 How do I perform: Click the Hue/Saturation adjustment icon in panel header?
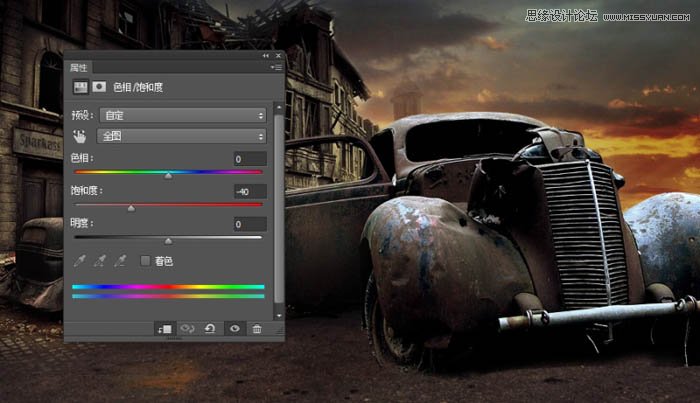(80, 87)
